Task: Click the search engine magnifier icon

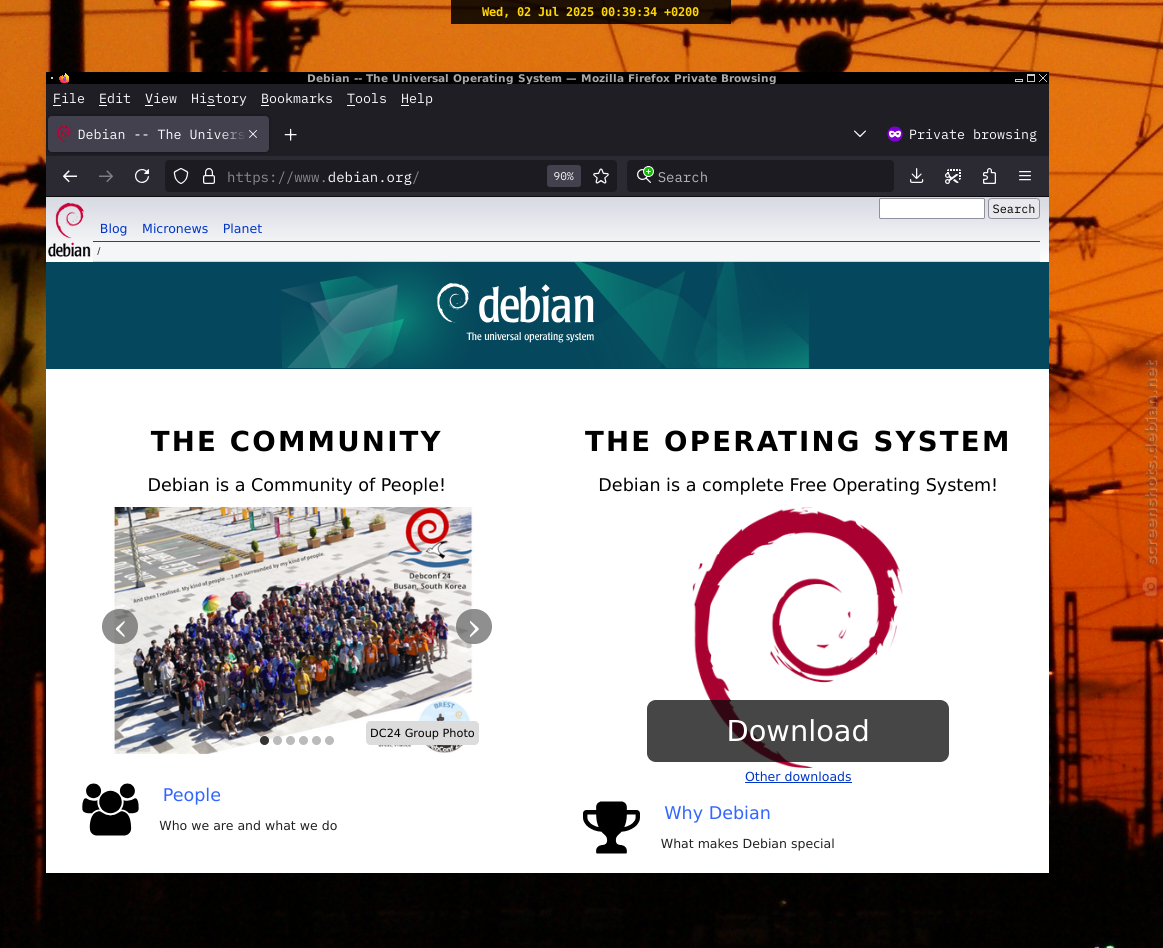Action: click(x=645, y=175)
